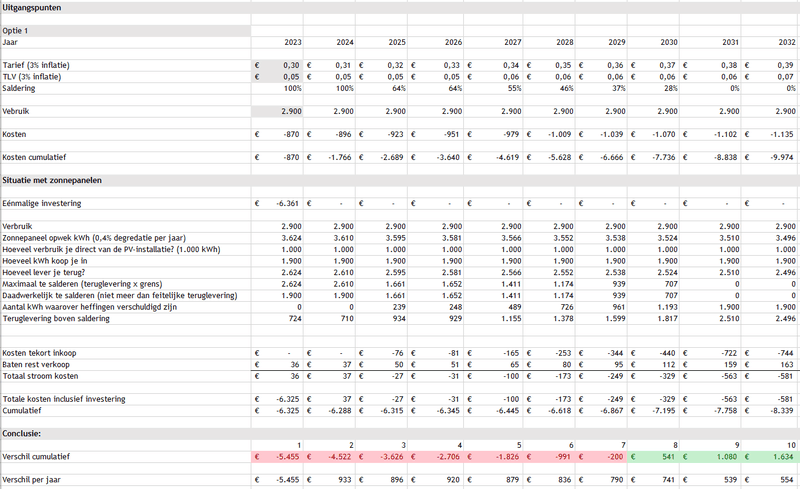Select the year 2023 cell in Jaar row
The image size is (800, 489).
click(277, 42)
